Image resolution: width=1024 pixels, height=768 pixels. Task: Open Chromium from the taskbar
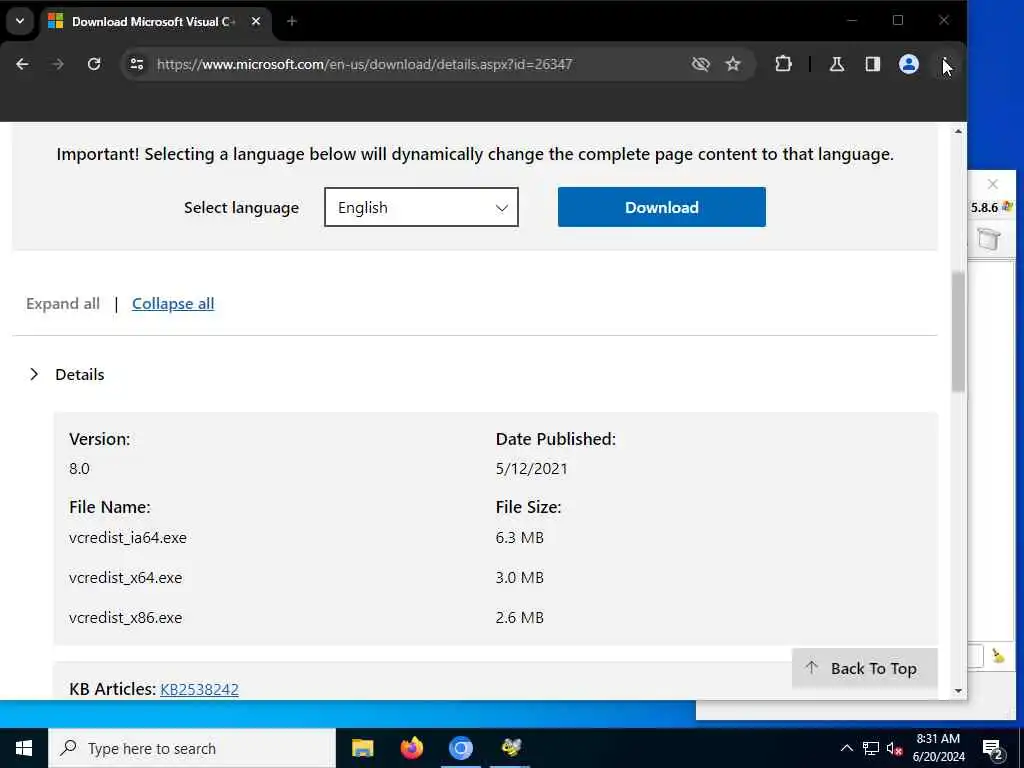tap(460, 748)
